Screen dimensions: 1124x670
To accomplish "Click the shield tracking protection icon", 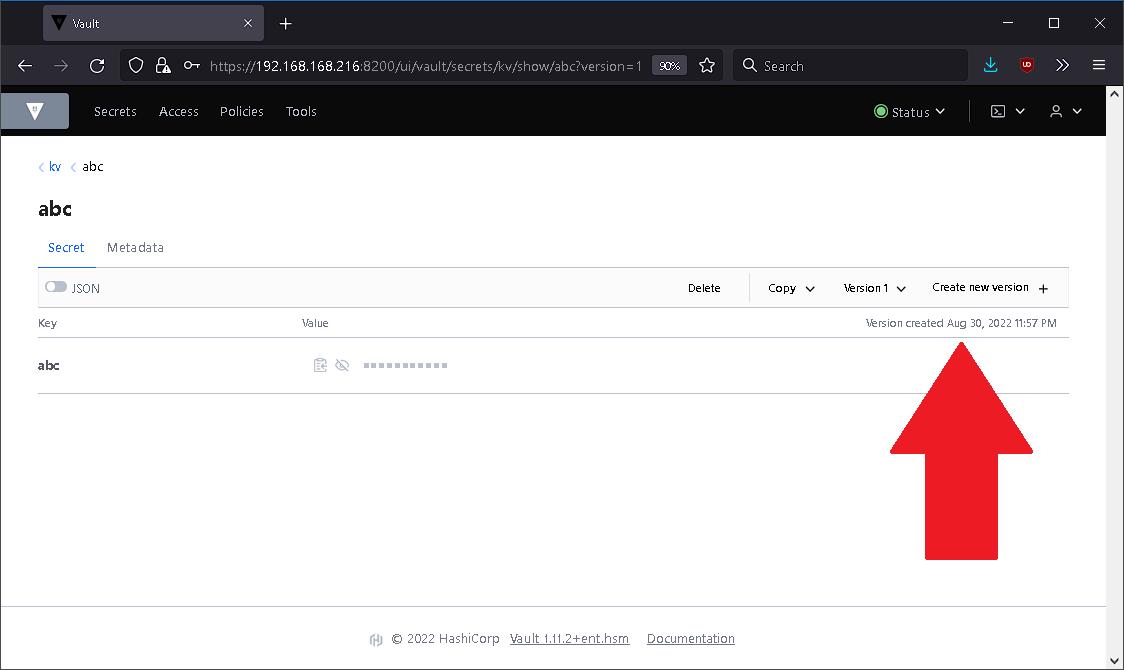I will (135, 65).
